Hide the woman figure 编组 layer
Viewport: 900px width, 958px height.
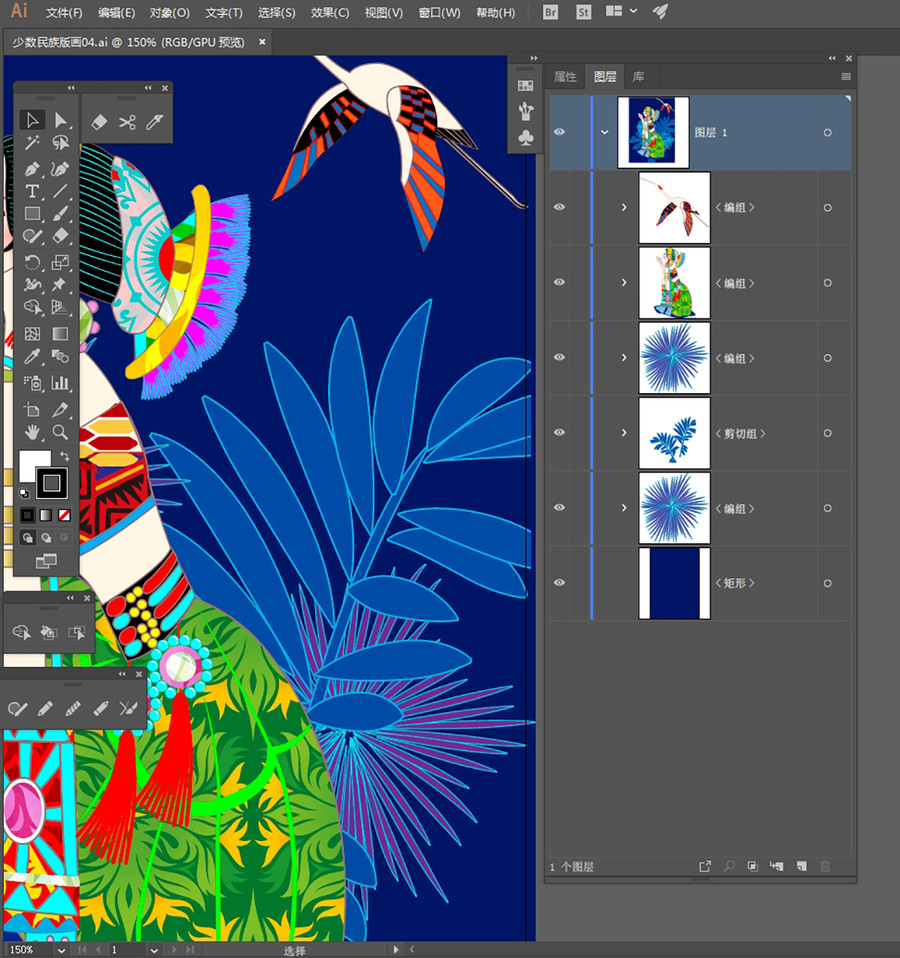point(559,282)
